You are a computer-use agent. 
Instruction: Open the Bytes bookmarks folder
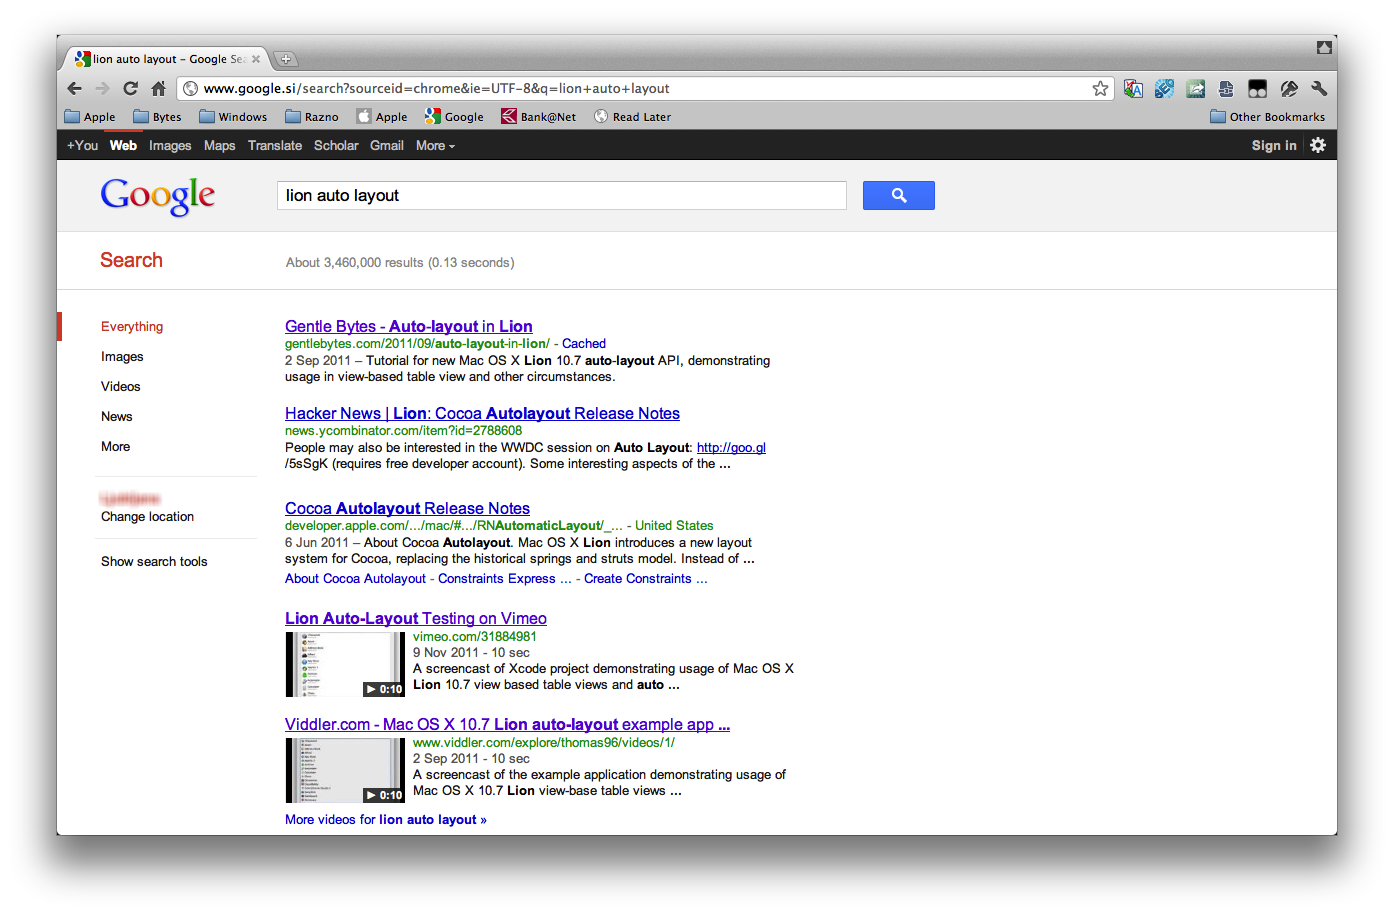[157, 117]
